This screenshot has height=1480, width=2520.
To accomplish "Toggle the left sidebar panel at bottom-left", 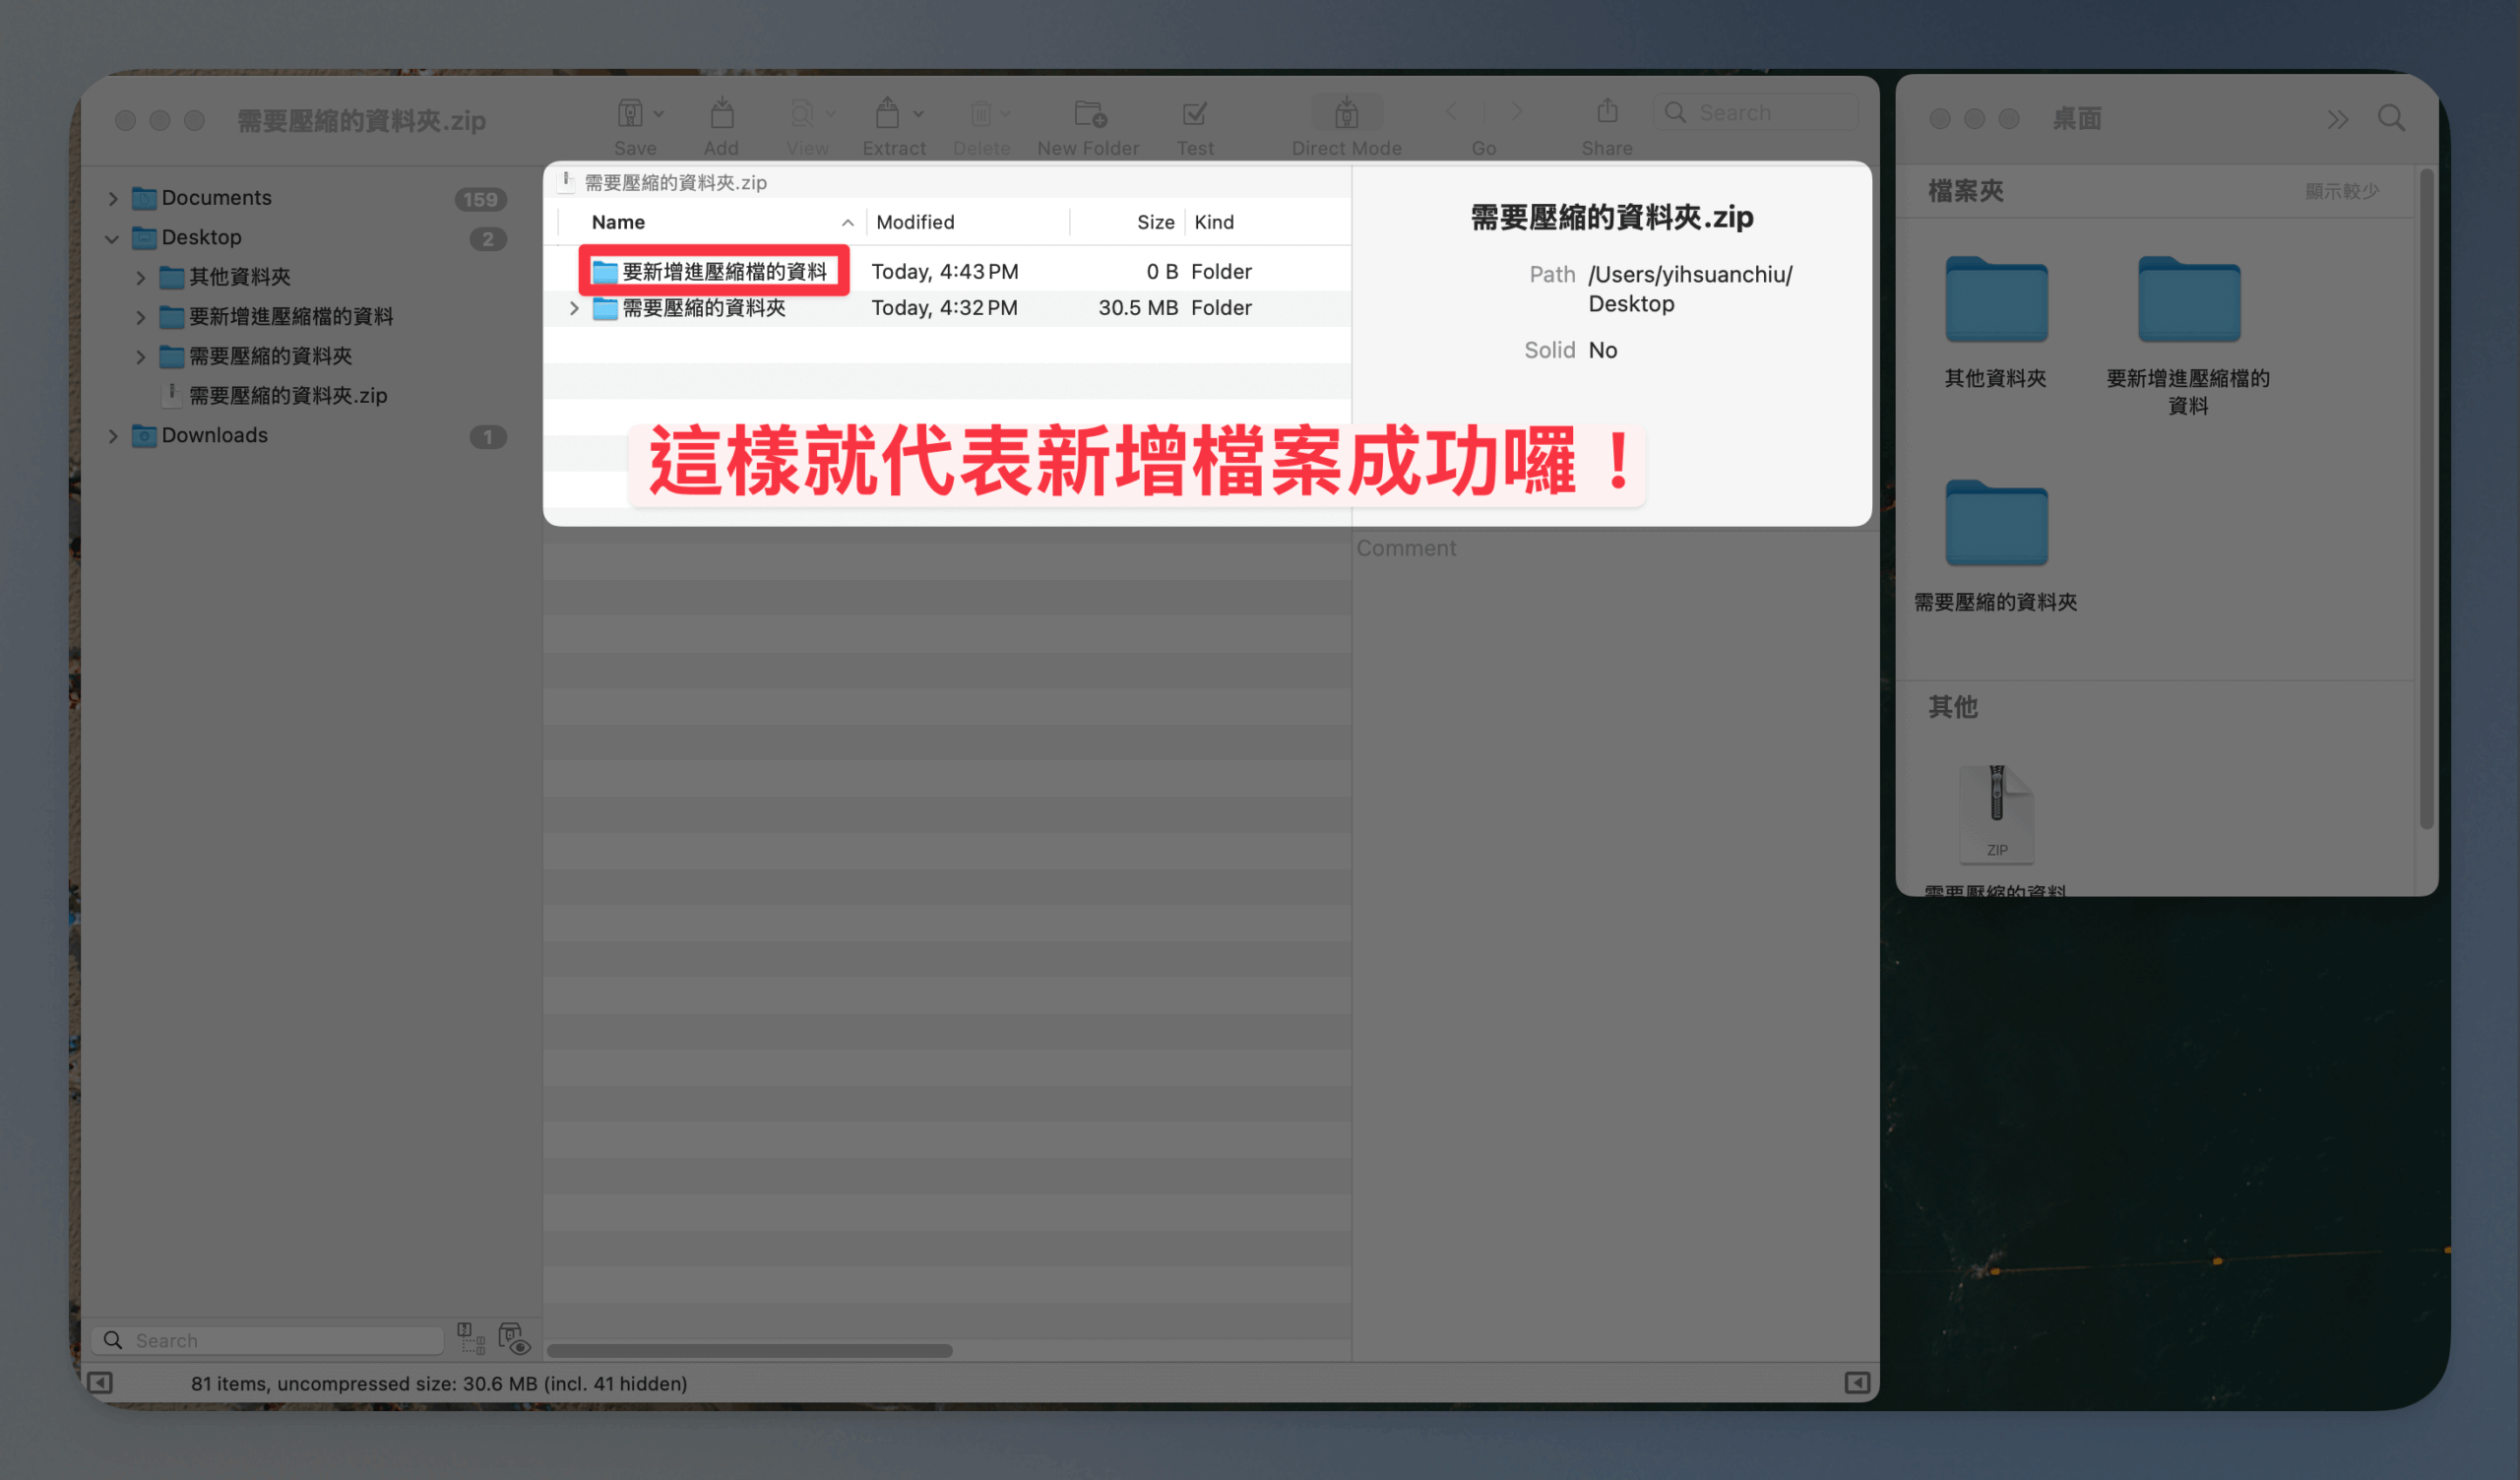I will (x=100, y=1383).
